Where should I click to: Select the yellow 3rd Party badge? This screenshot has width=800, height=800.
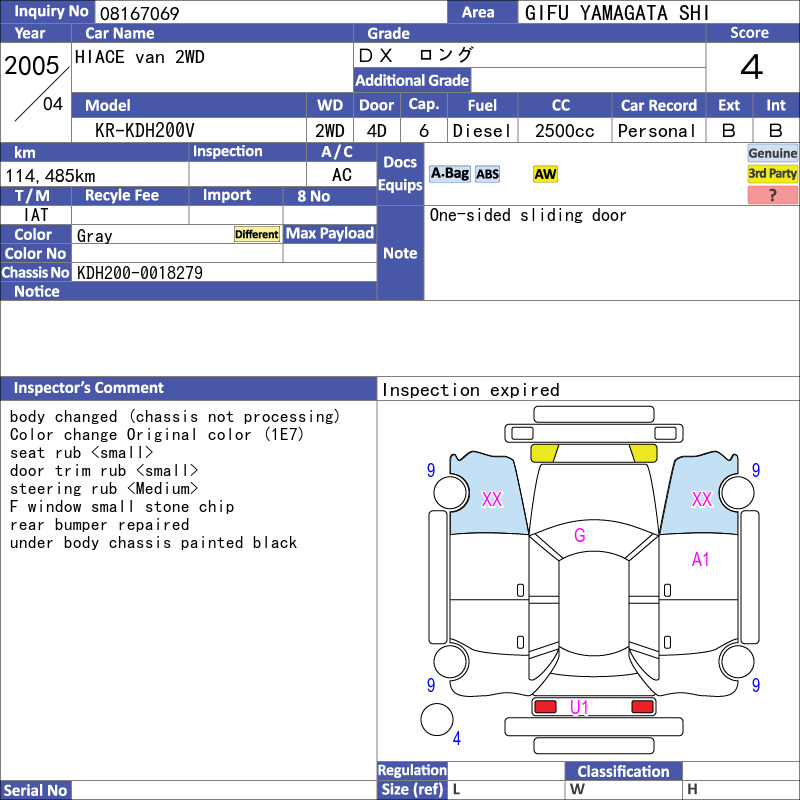pos(772,173)
